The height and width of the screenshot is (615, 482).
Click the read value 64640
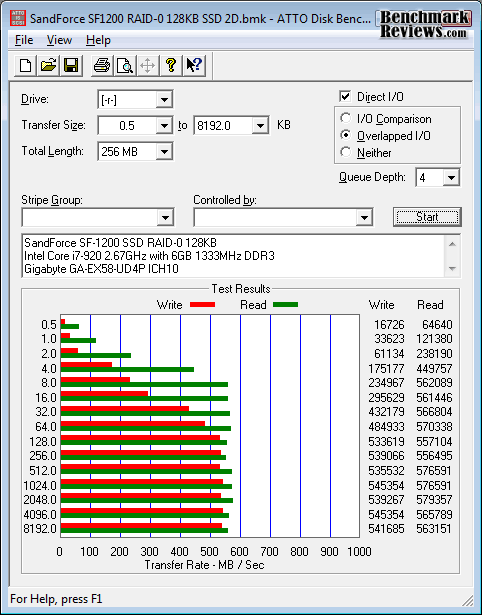pos(437,325)
